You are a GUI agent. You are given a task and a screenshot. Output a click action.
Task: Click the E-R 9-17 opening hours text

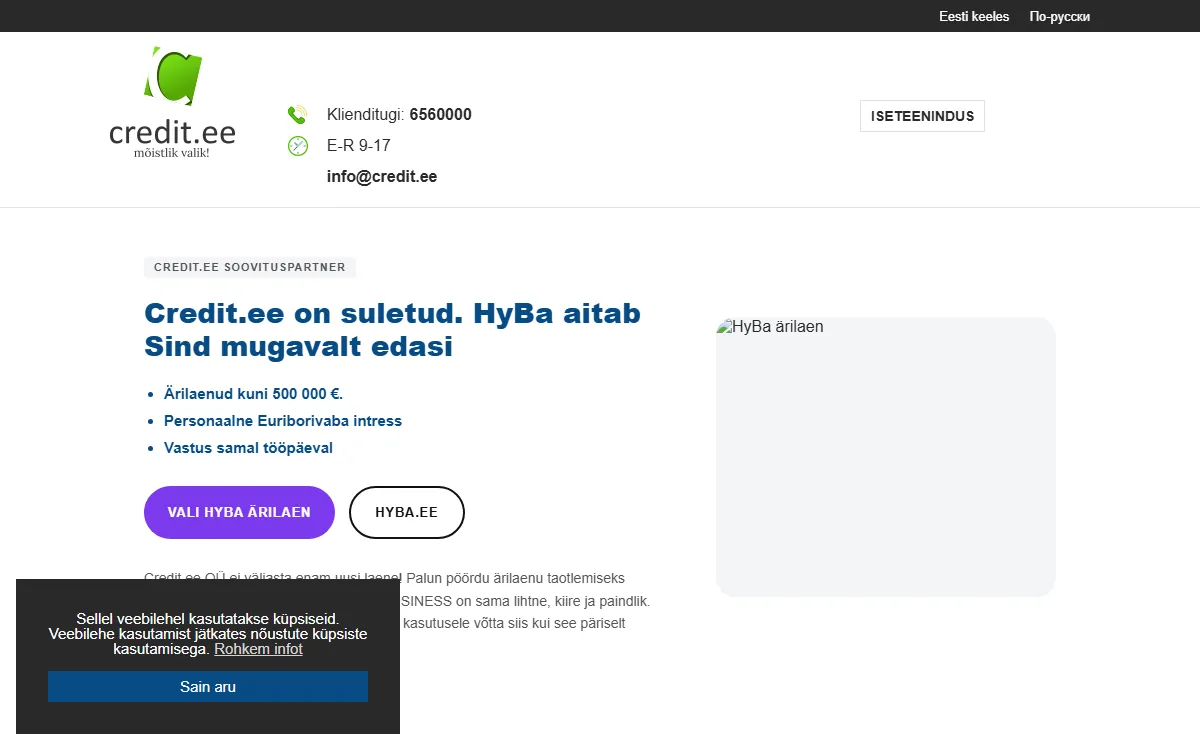[x=359, y=146]
